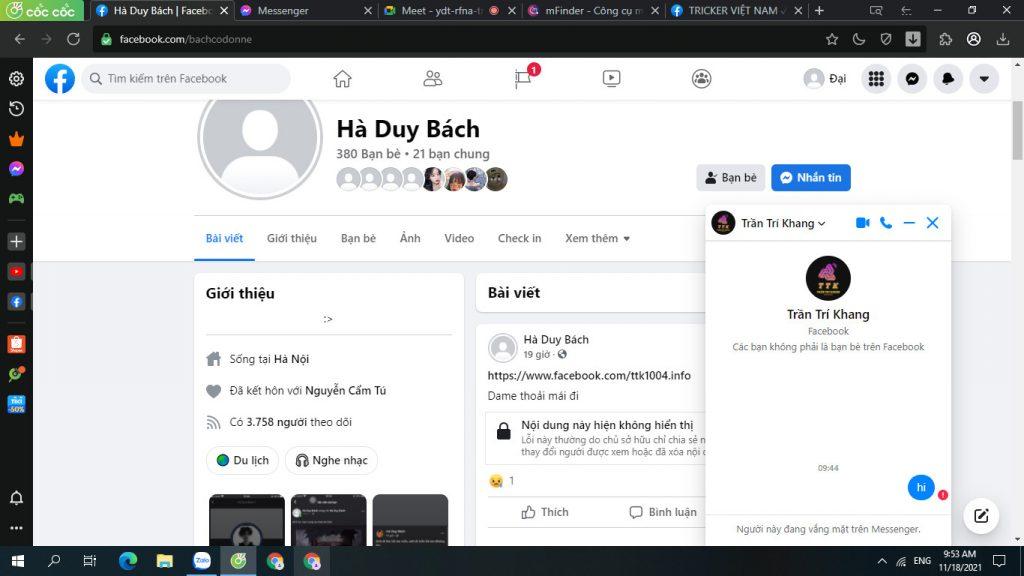
Task: Open the account dropdown arrow in header
Action: coord(984,79)
